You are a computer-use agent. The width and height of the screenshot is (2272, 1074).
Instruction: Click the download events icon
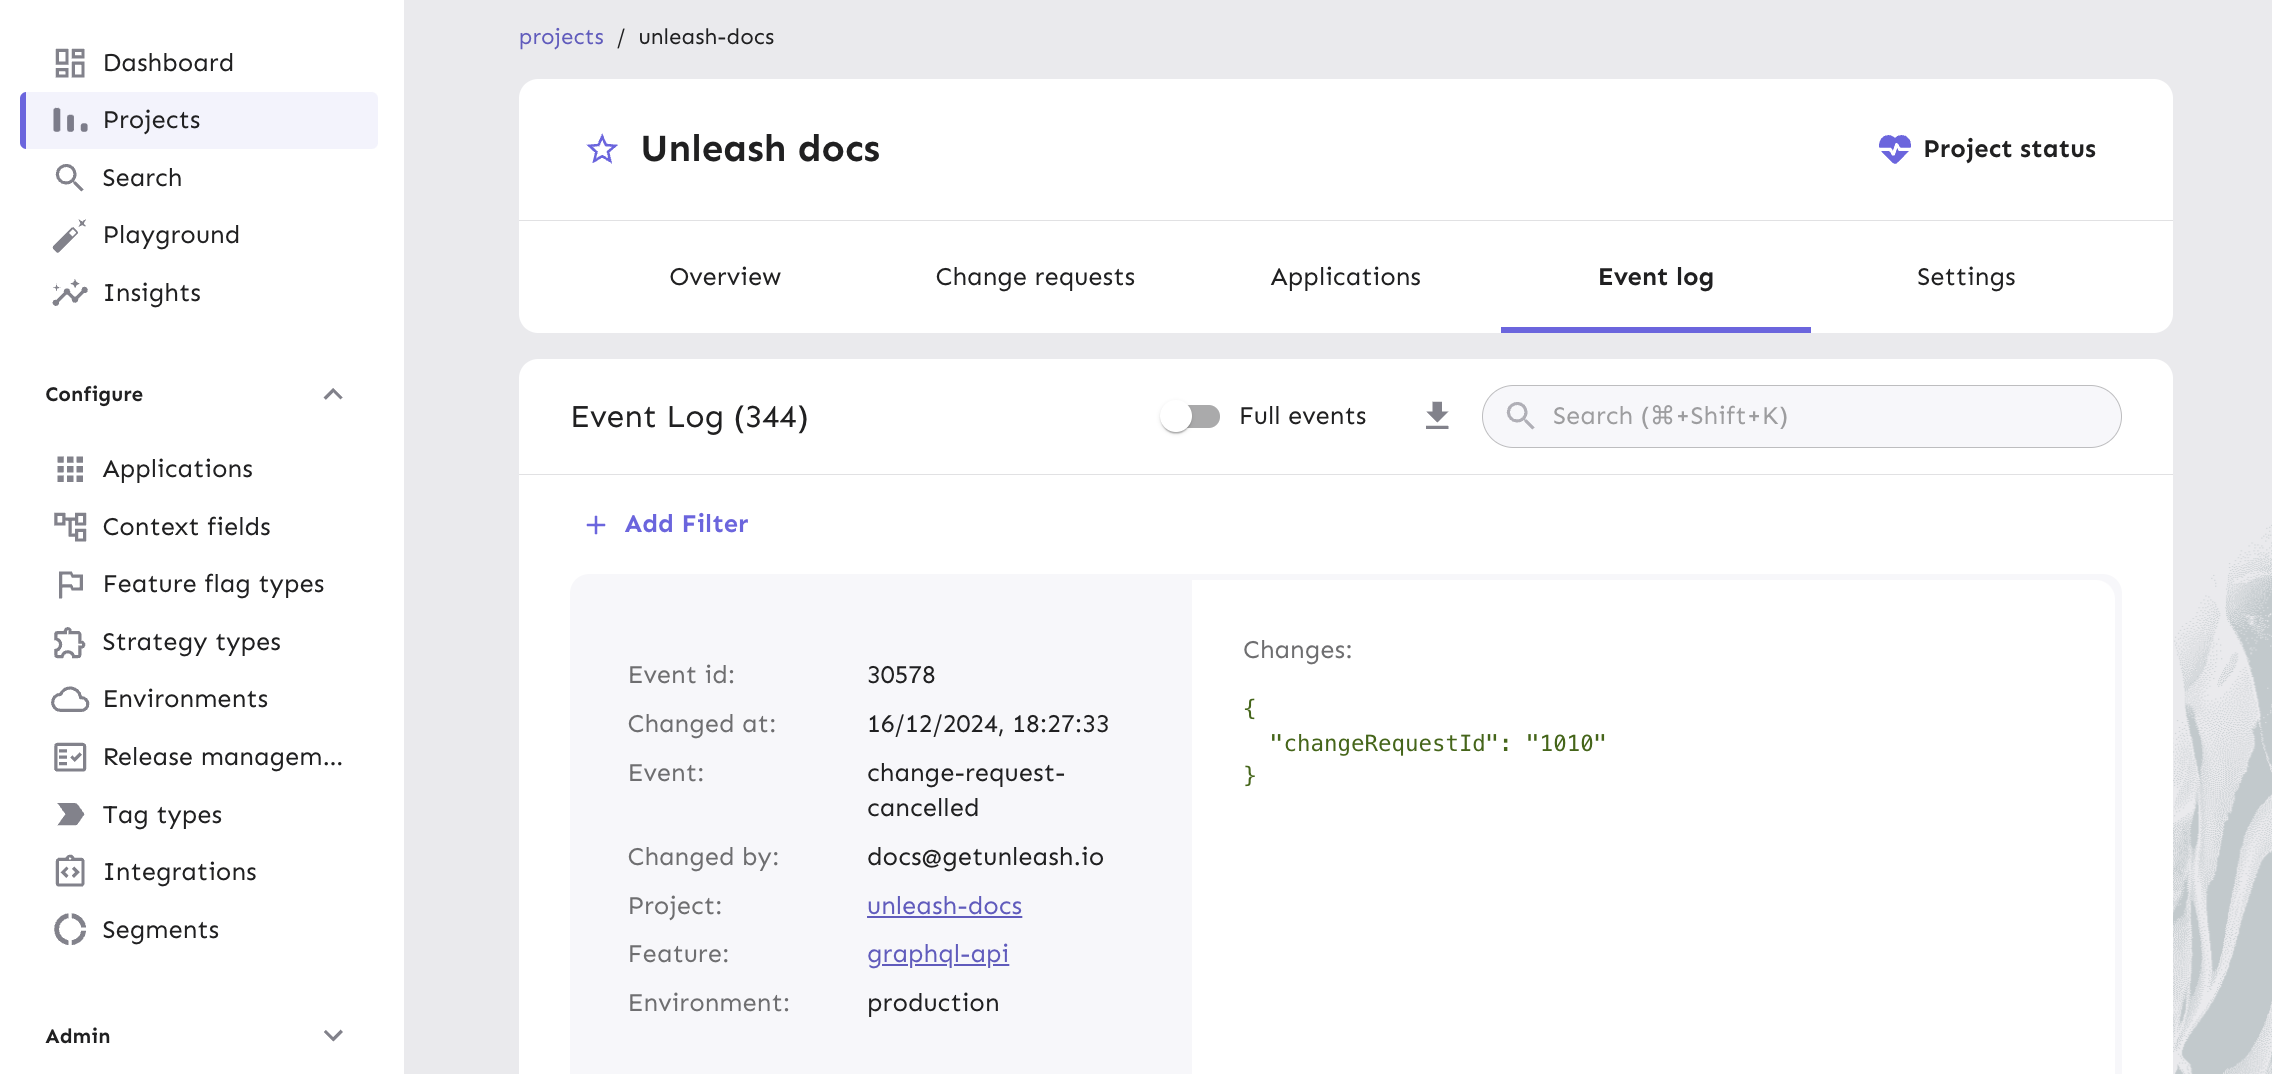[1437, 415]
